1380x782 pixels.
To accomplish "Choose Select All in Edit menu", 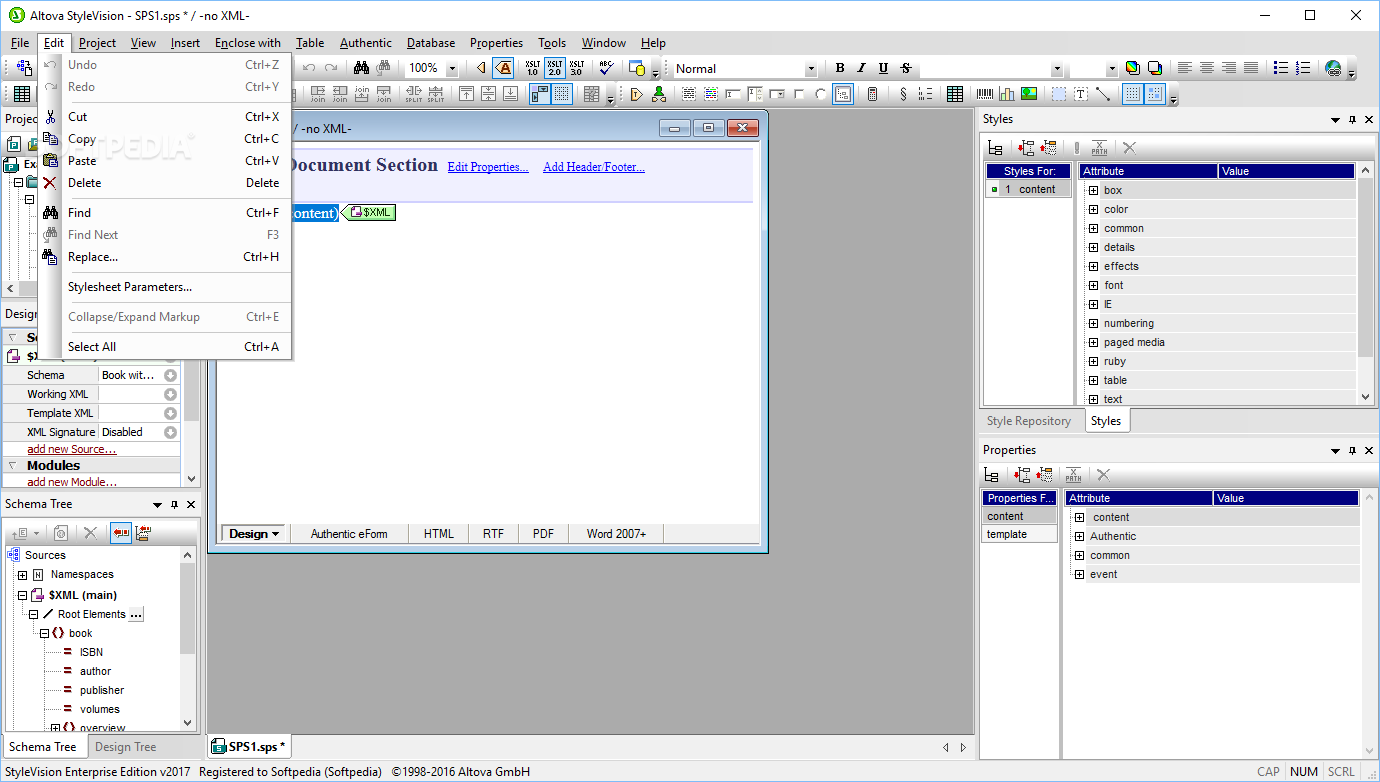I will (165, 347).
